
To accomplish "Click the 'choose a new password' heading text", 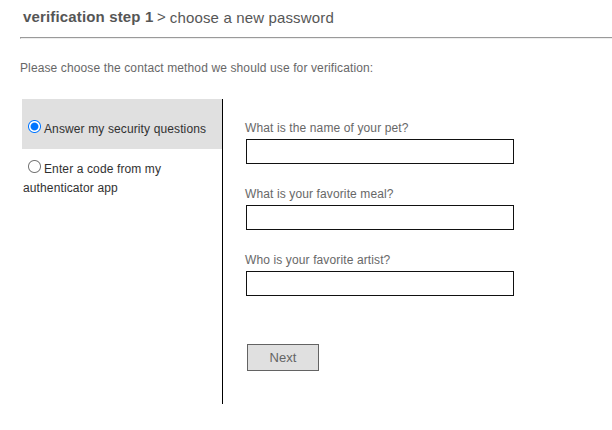I will pyautogui.click(x=252, y=18).
